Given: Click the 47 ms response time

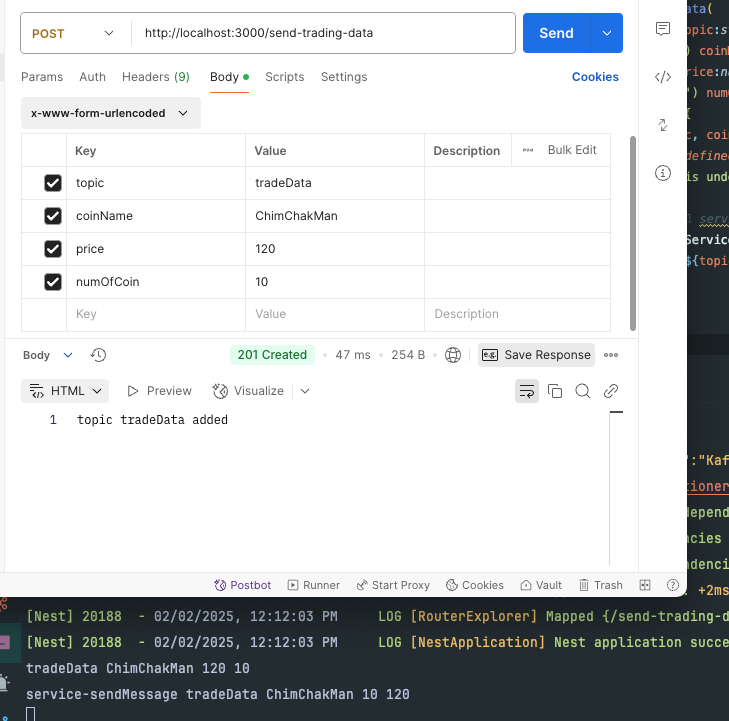Looking at the screenshot, I should (x=353, y=355).
